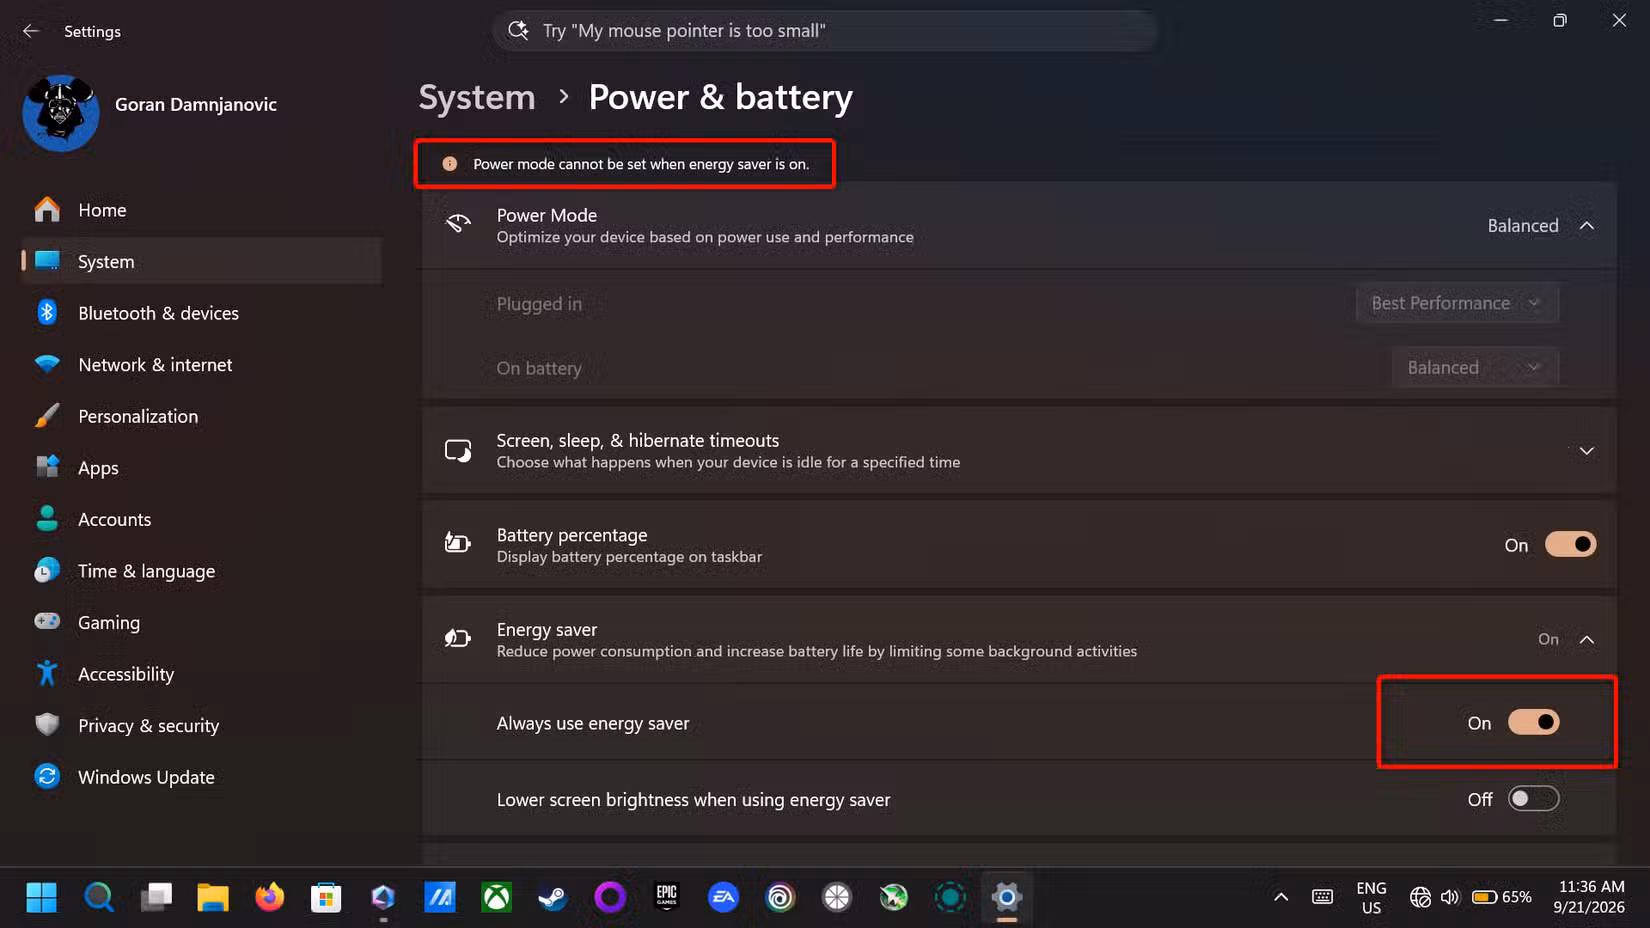Open the clock showing 11:36 AM
This screenshot has height=928, width=1650.
pos(1590,897)
